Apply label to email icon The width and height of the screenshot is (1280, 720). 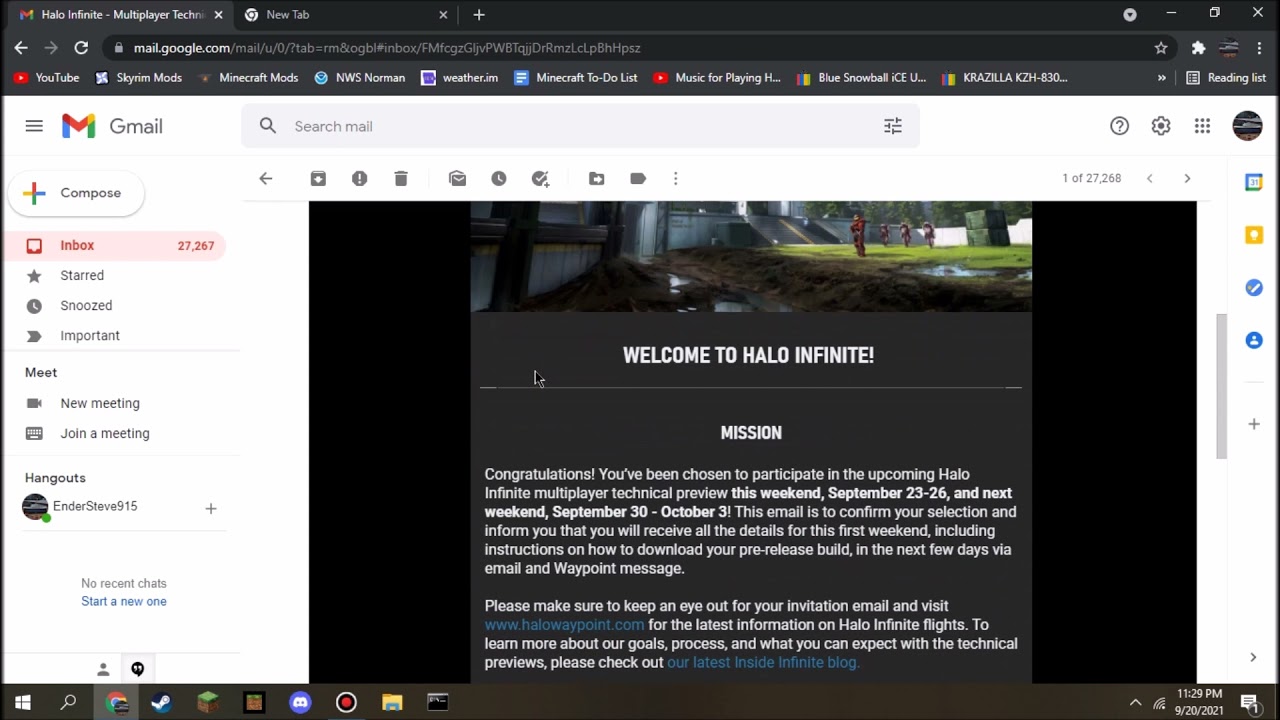coord(638,178)
